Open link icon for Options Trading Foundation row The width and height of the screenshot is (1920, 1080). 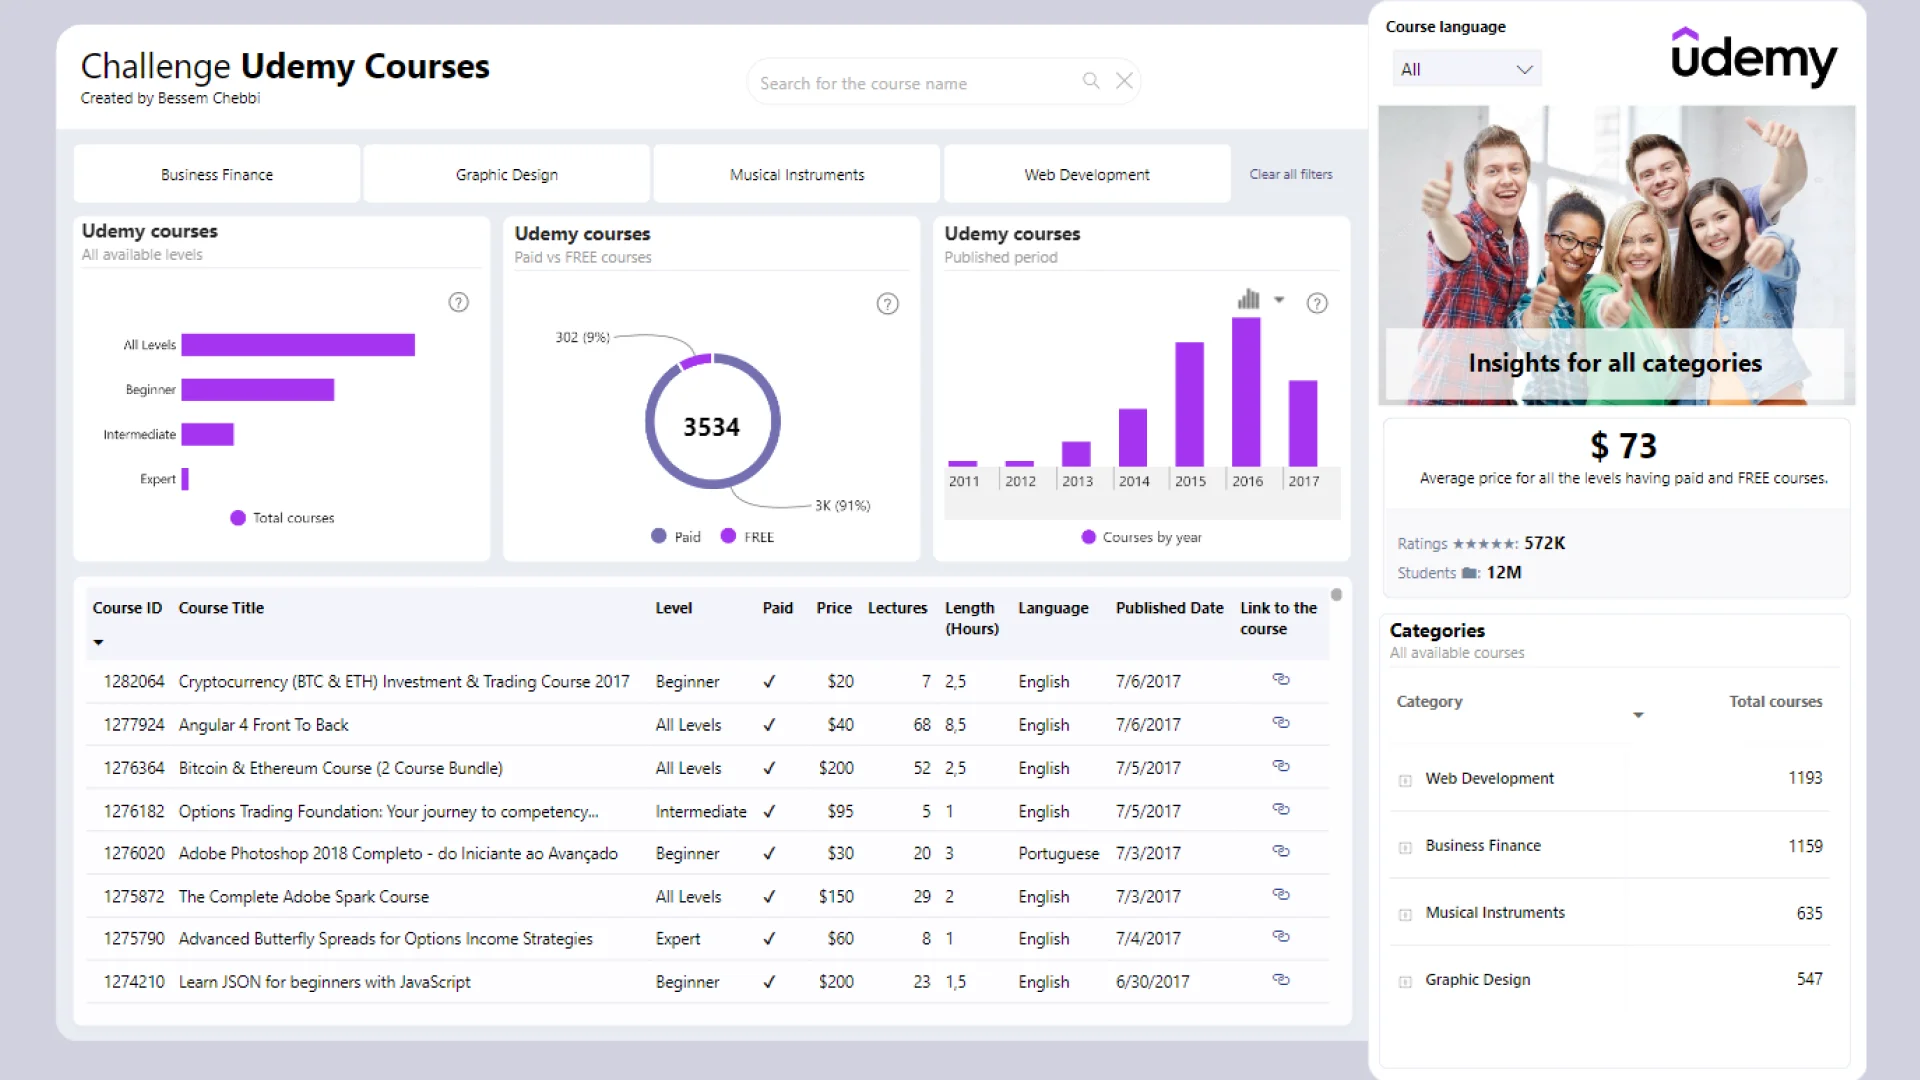pyautogui.click(x=1281, y=809)
